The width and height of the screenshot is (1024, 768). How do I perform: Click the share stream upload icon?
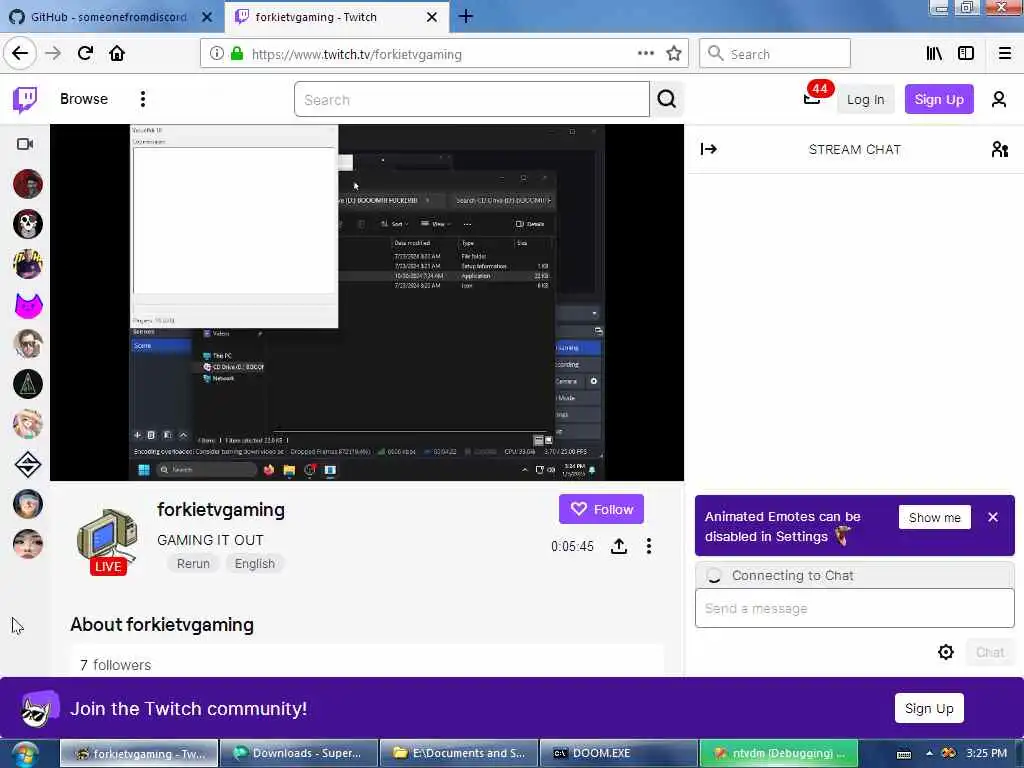tap(618, 546)
